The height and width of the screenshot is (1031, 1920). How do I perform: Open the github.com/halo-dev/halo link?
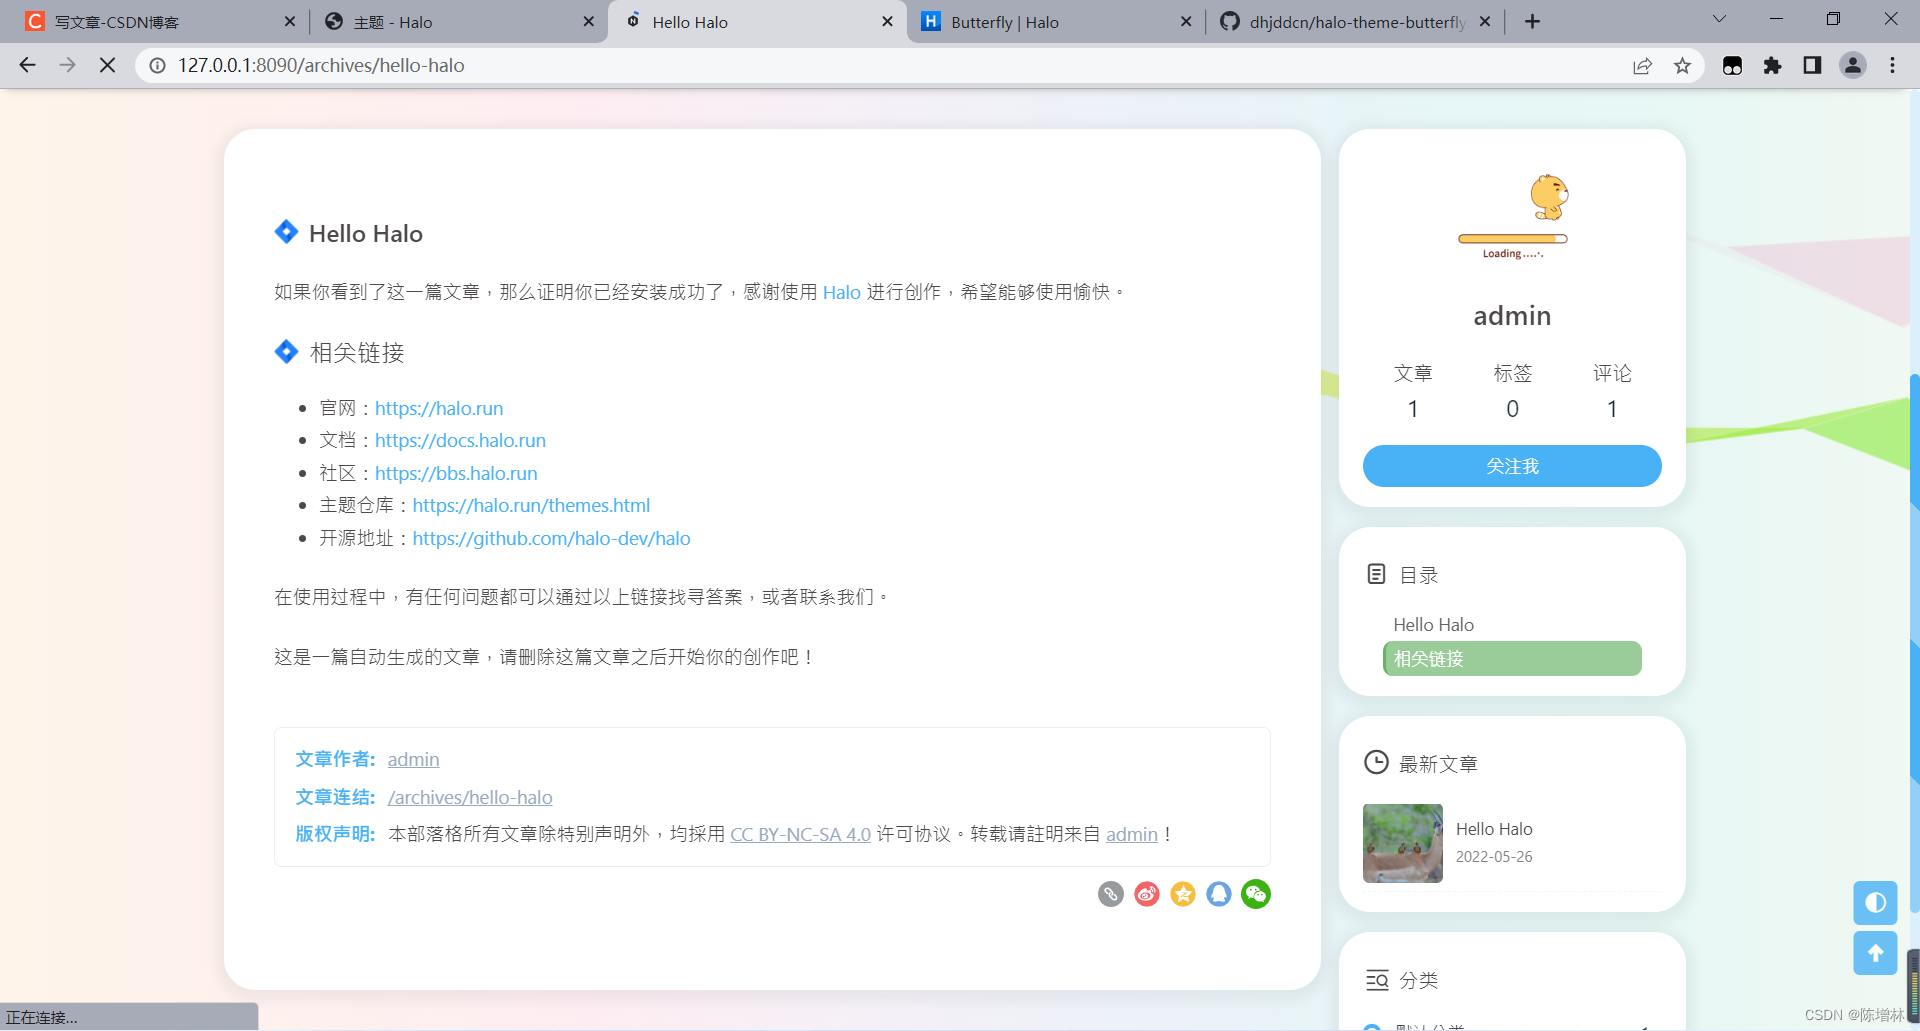pyautogui.click(x=551, y=538)
